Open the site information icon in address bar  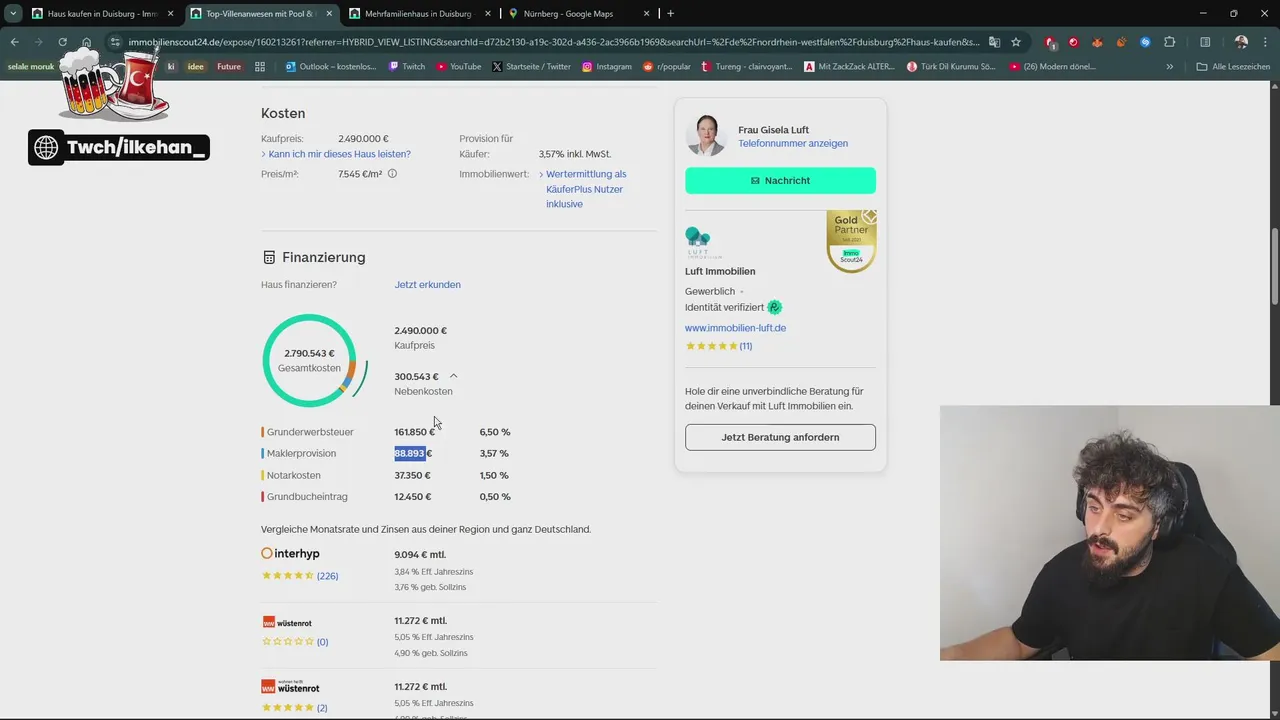point(115,42)
